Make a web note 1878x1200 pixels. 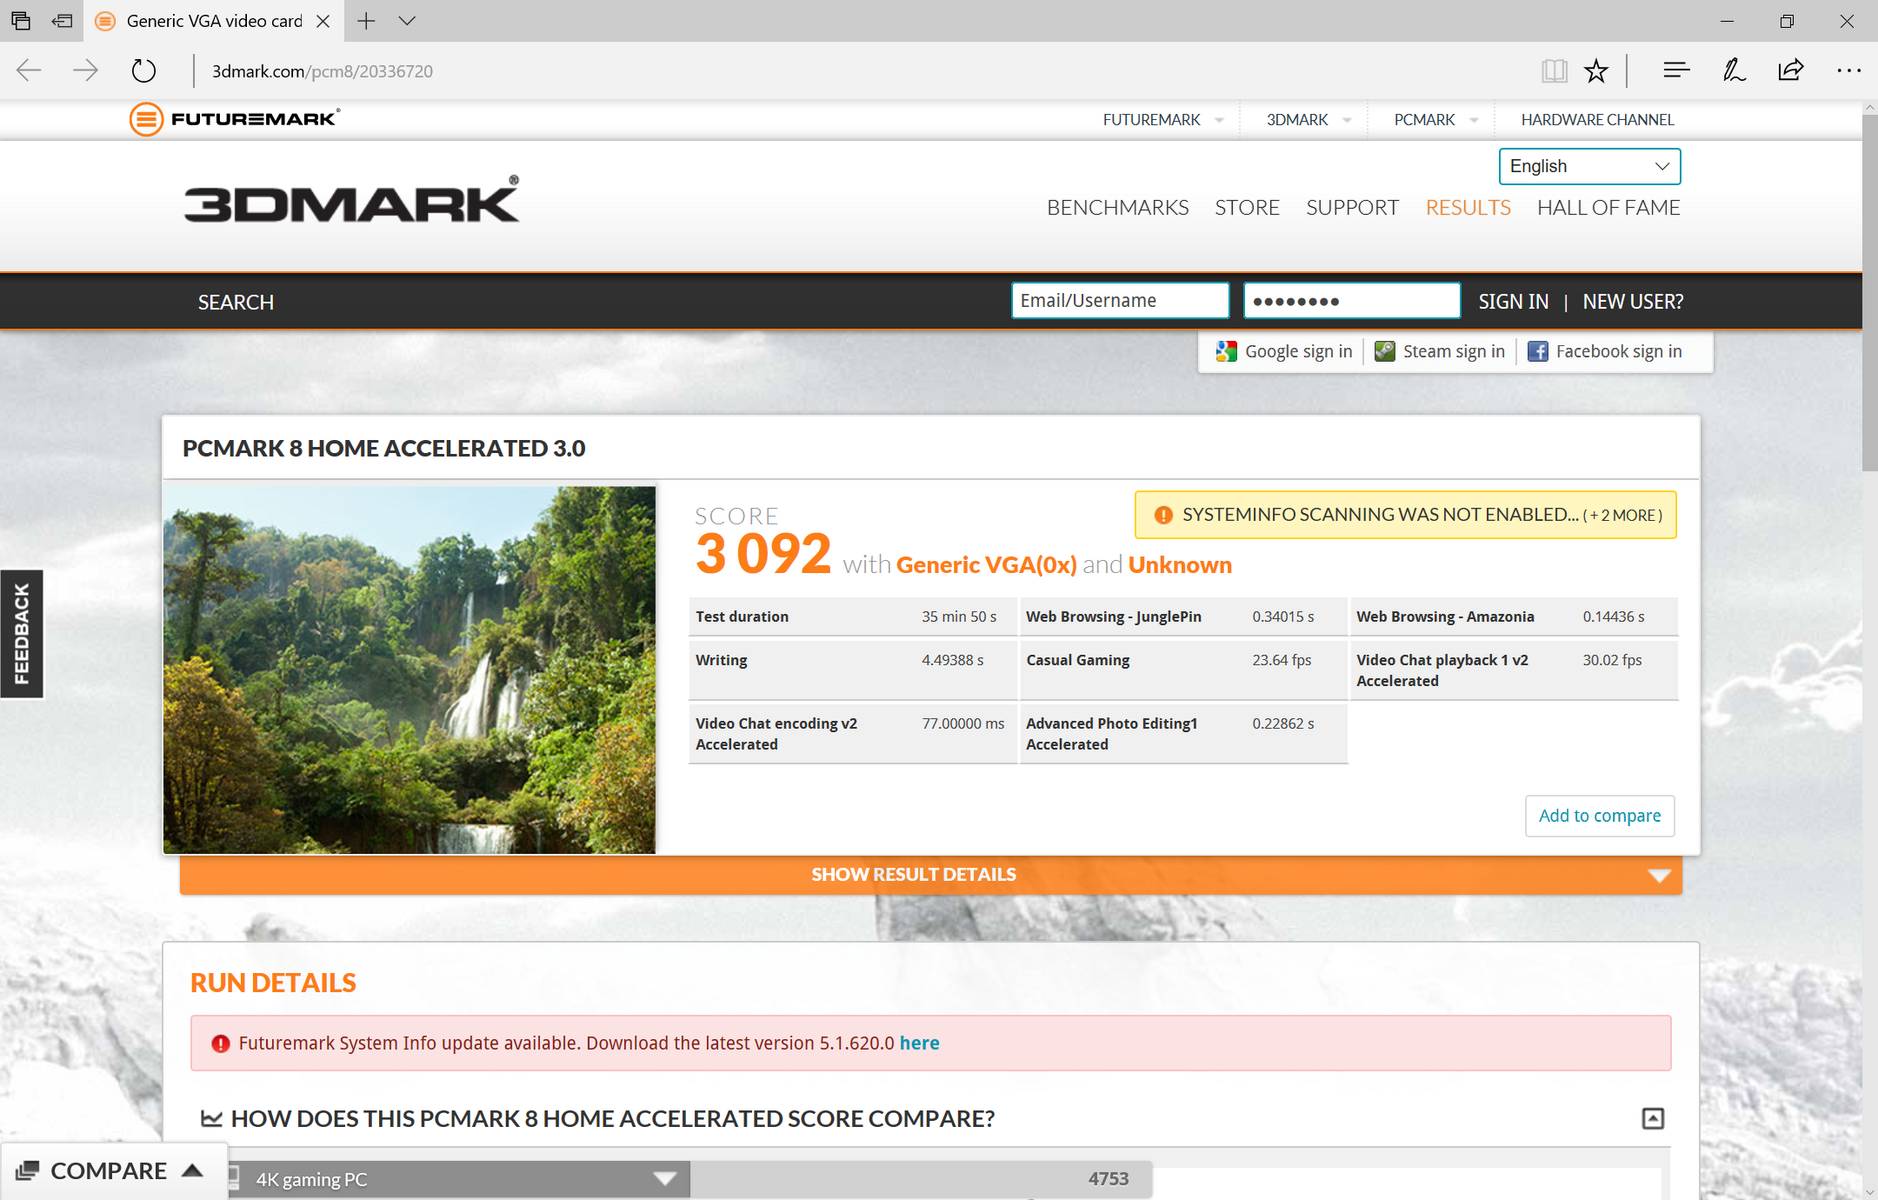coord(1734,70)
